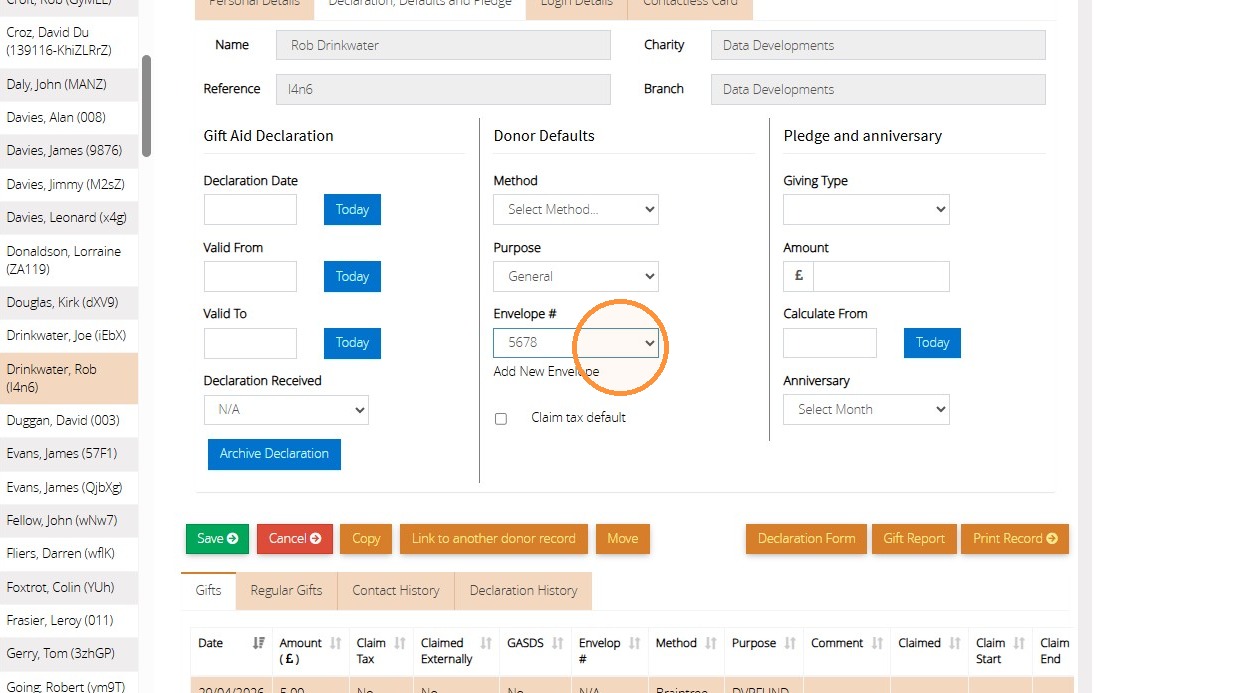Click Link to another donor record

494,538
